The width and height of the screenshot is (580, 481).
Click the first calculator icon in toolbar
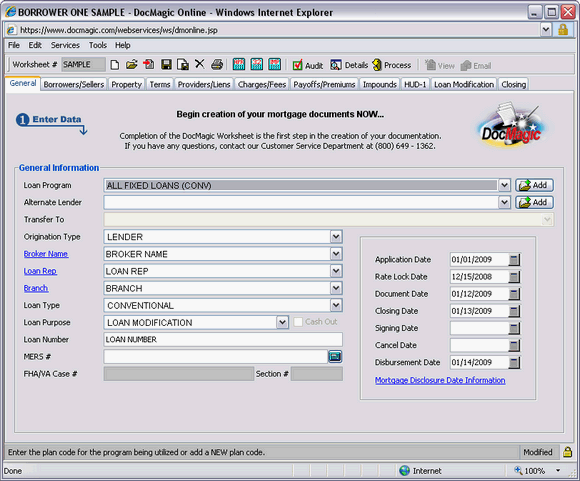239,64
